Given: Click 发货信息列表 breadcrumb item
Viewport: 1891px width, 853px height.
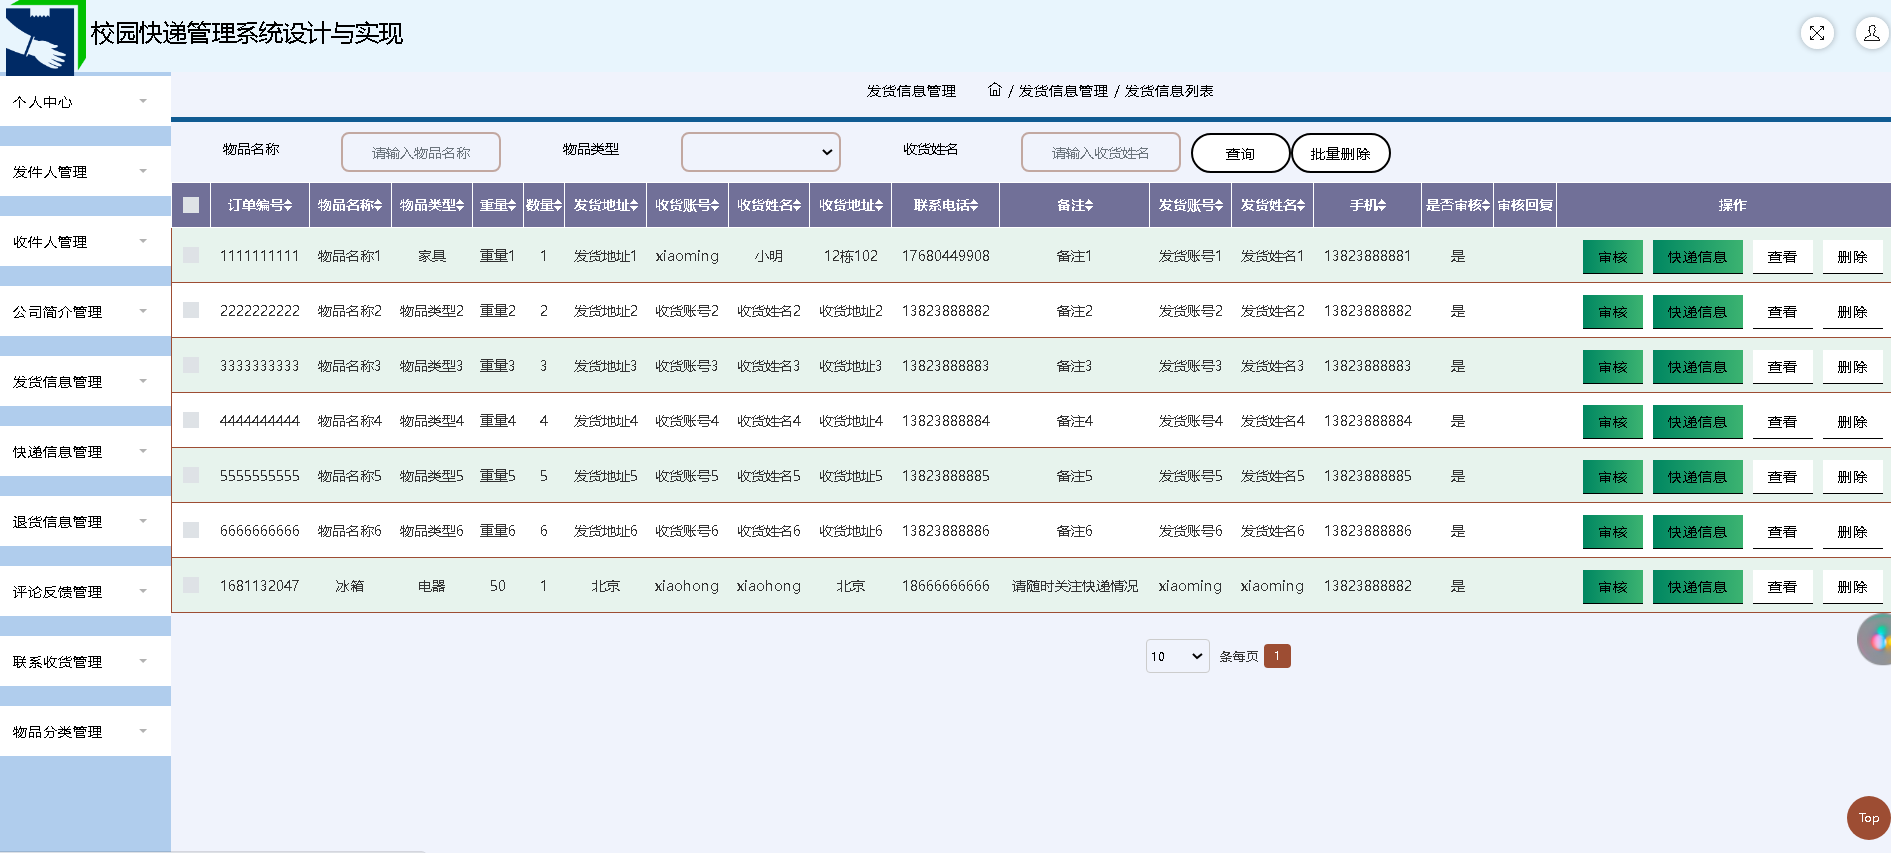Looking at the screenshot, I should (x=1169, y=91).
